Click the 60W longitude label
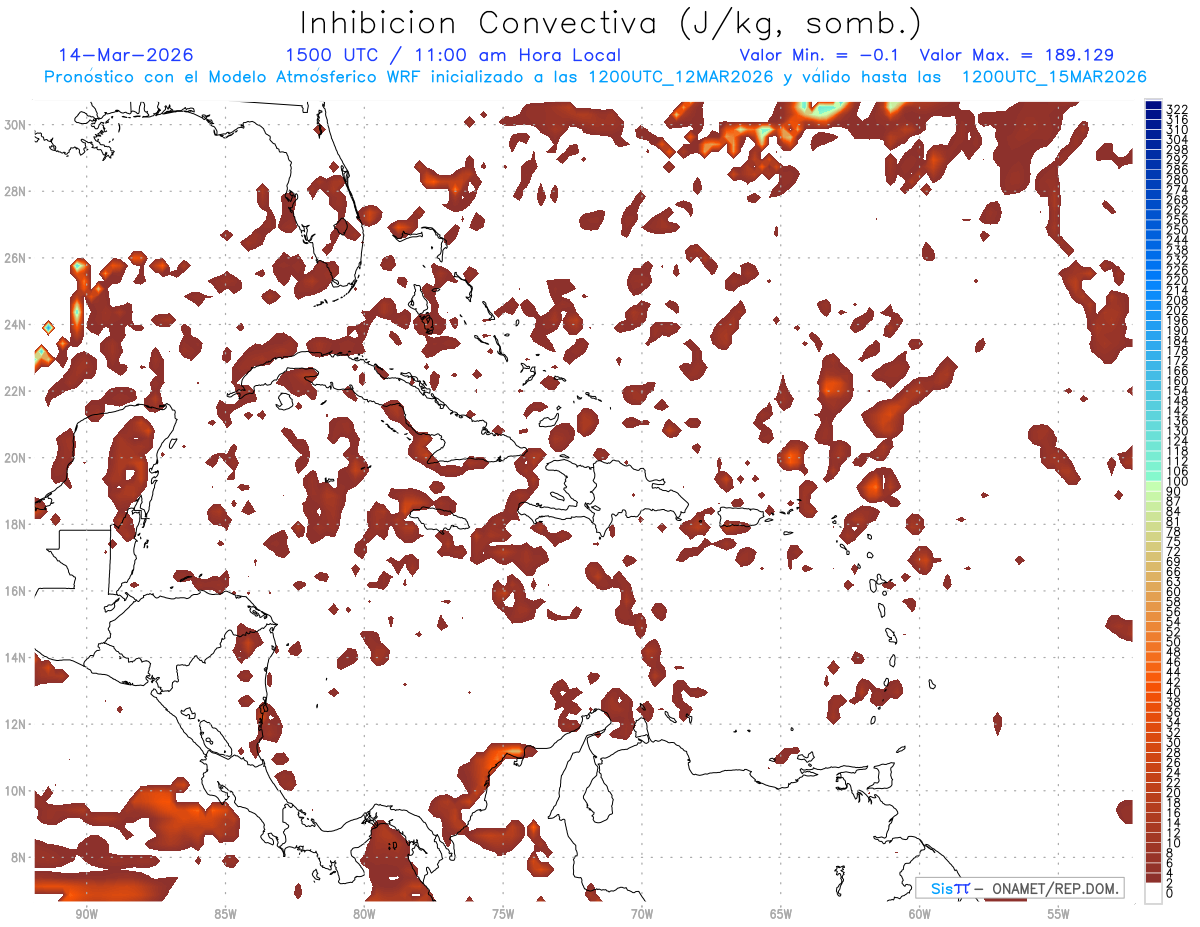 (919, 914)
